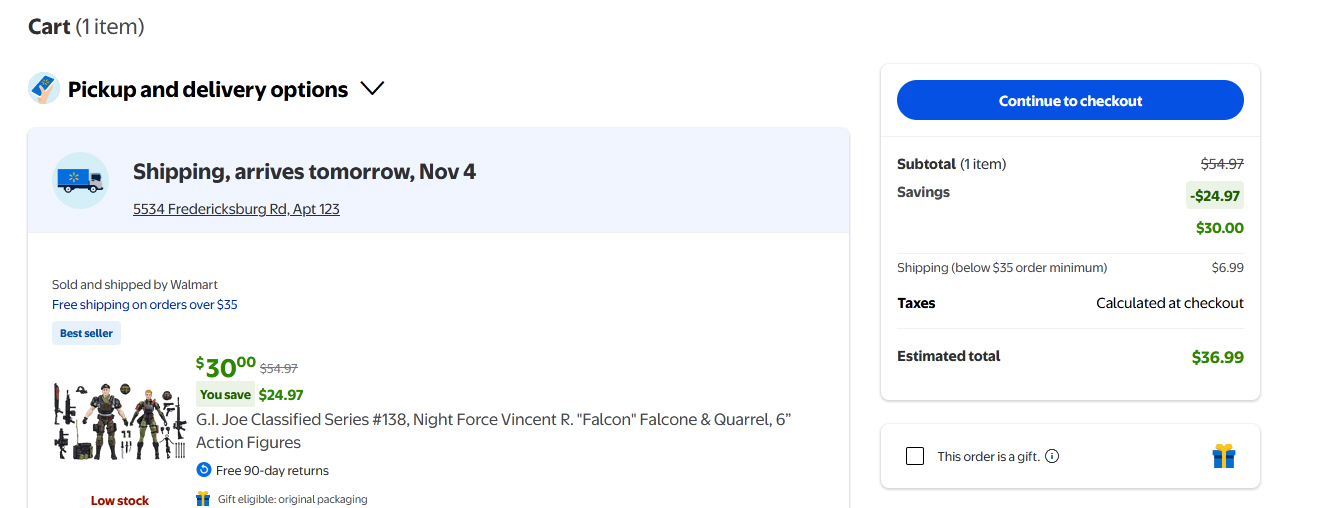Click the Shipping arrives tomorrow heading
Screen dimensions: 1321x508
[x=304, y=172]
